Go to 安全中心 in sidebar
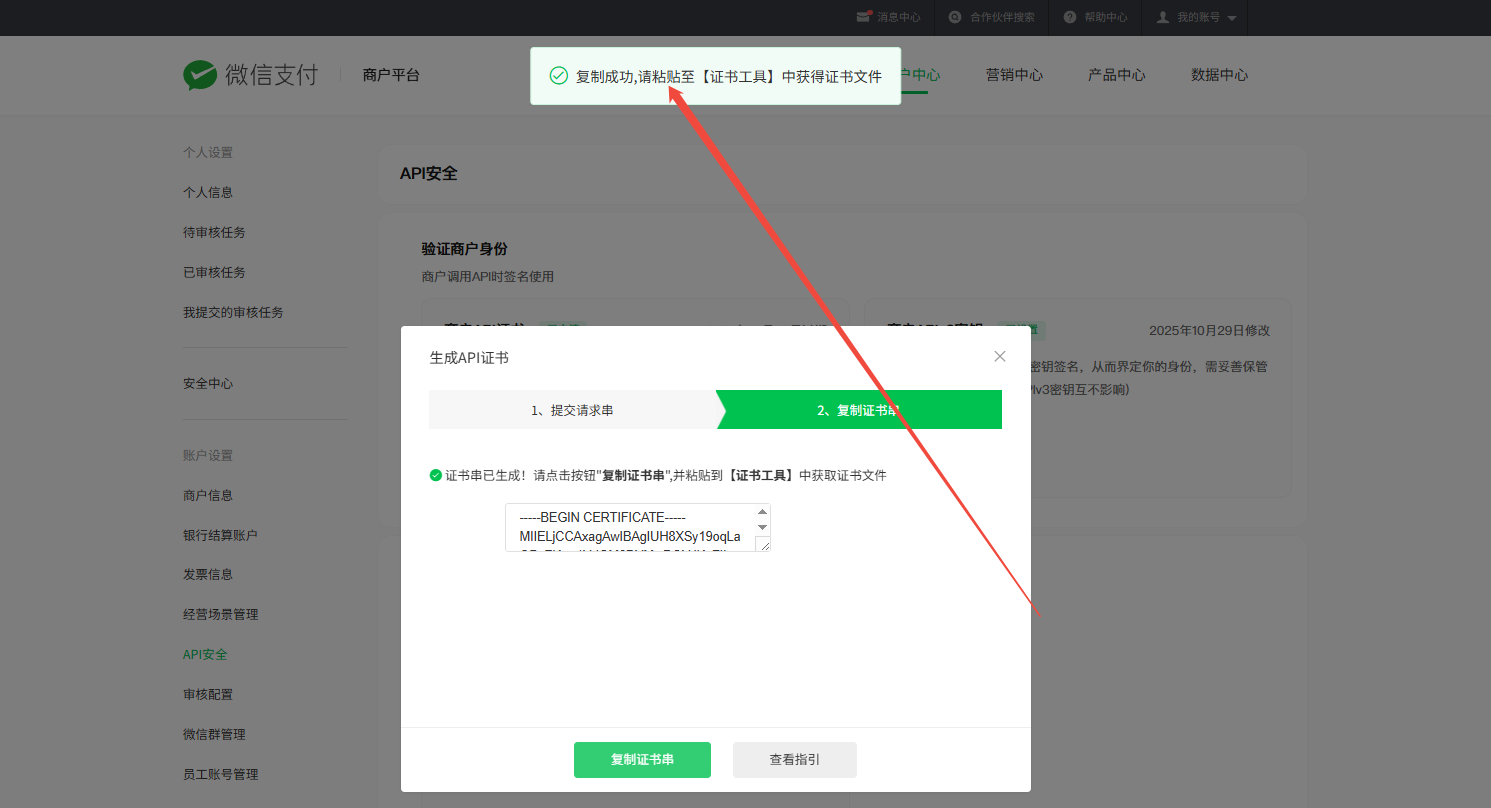 208,383
